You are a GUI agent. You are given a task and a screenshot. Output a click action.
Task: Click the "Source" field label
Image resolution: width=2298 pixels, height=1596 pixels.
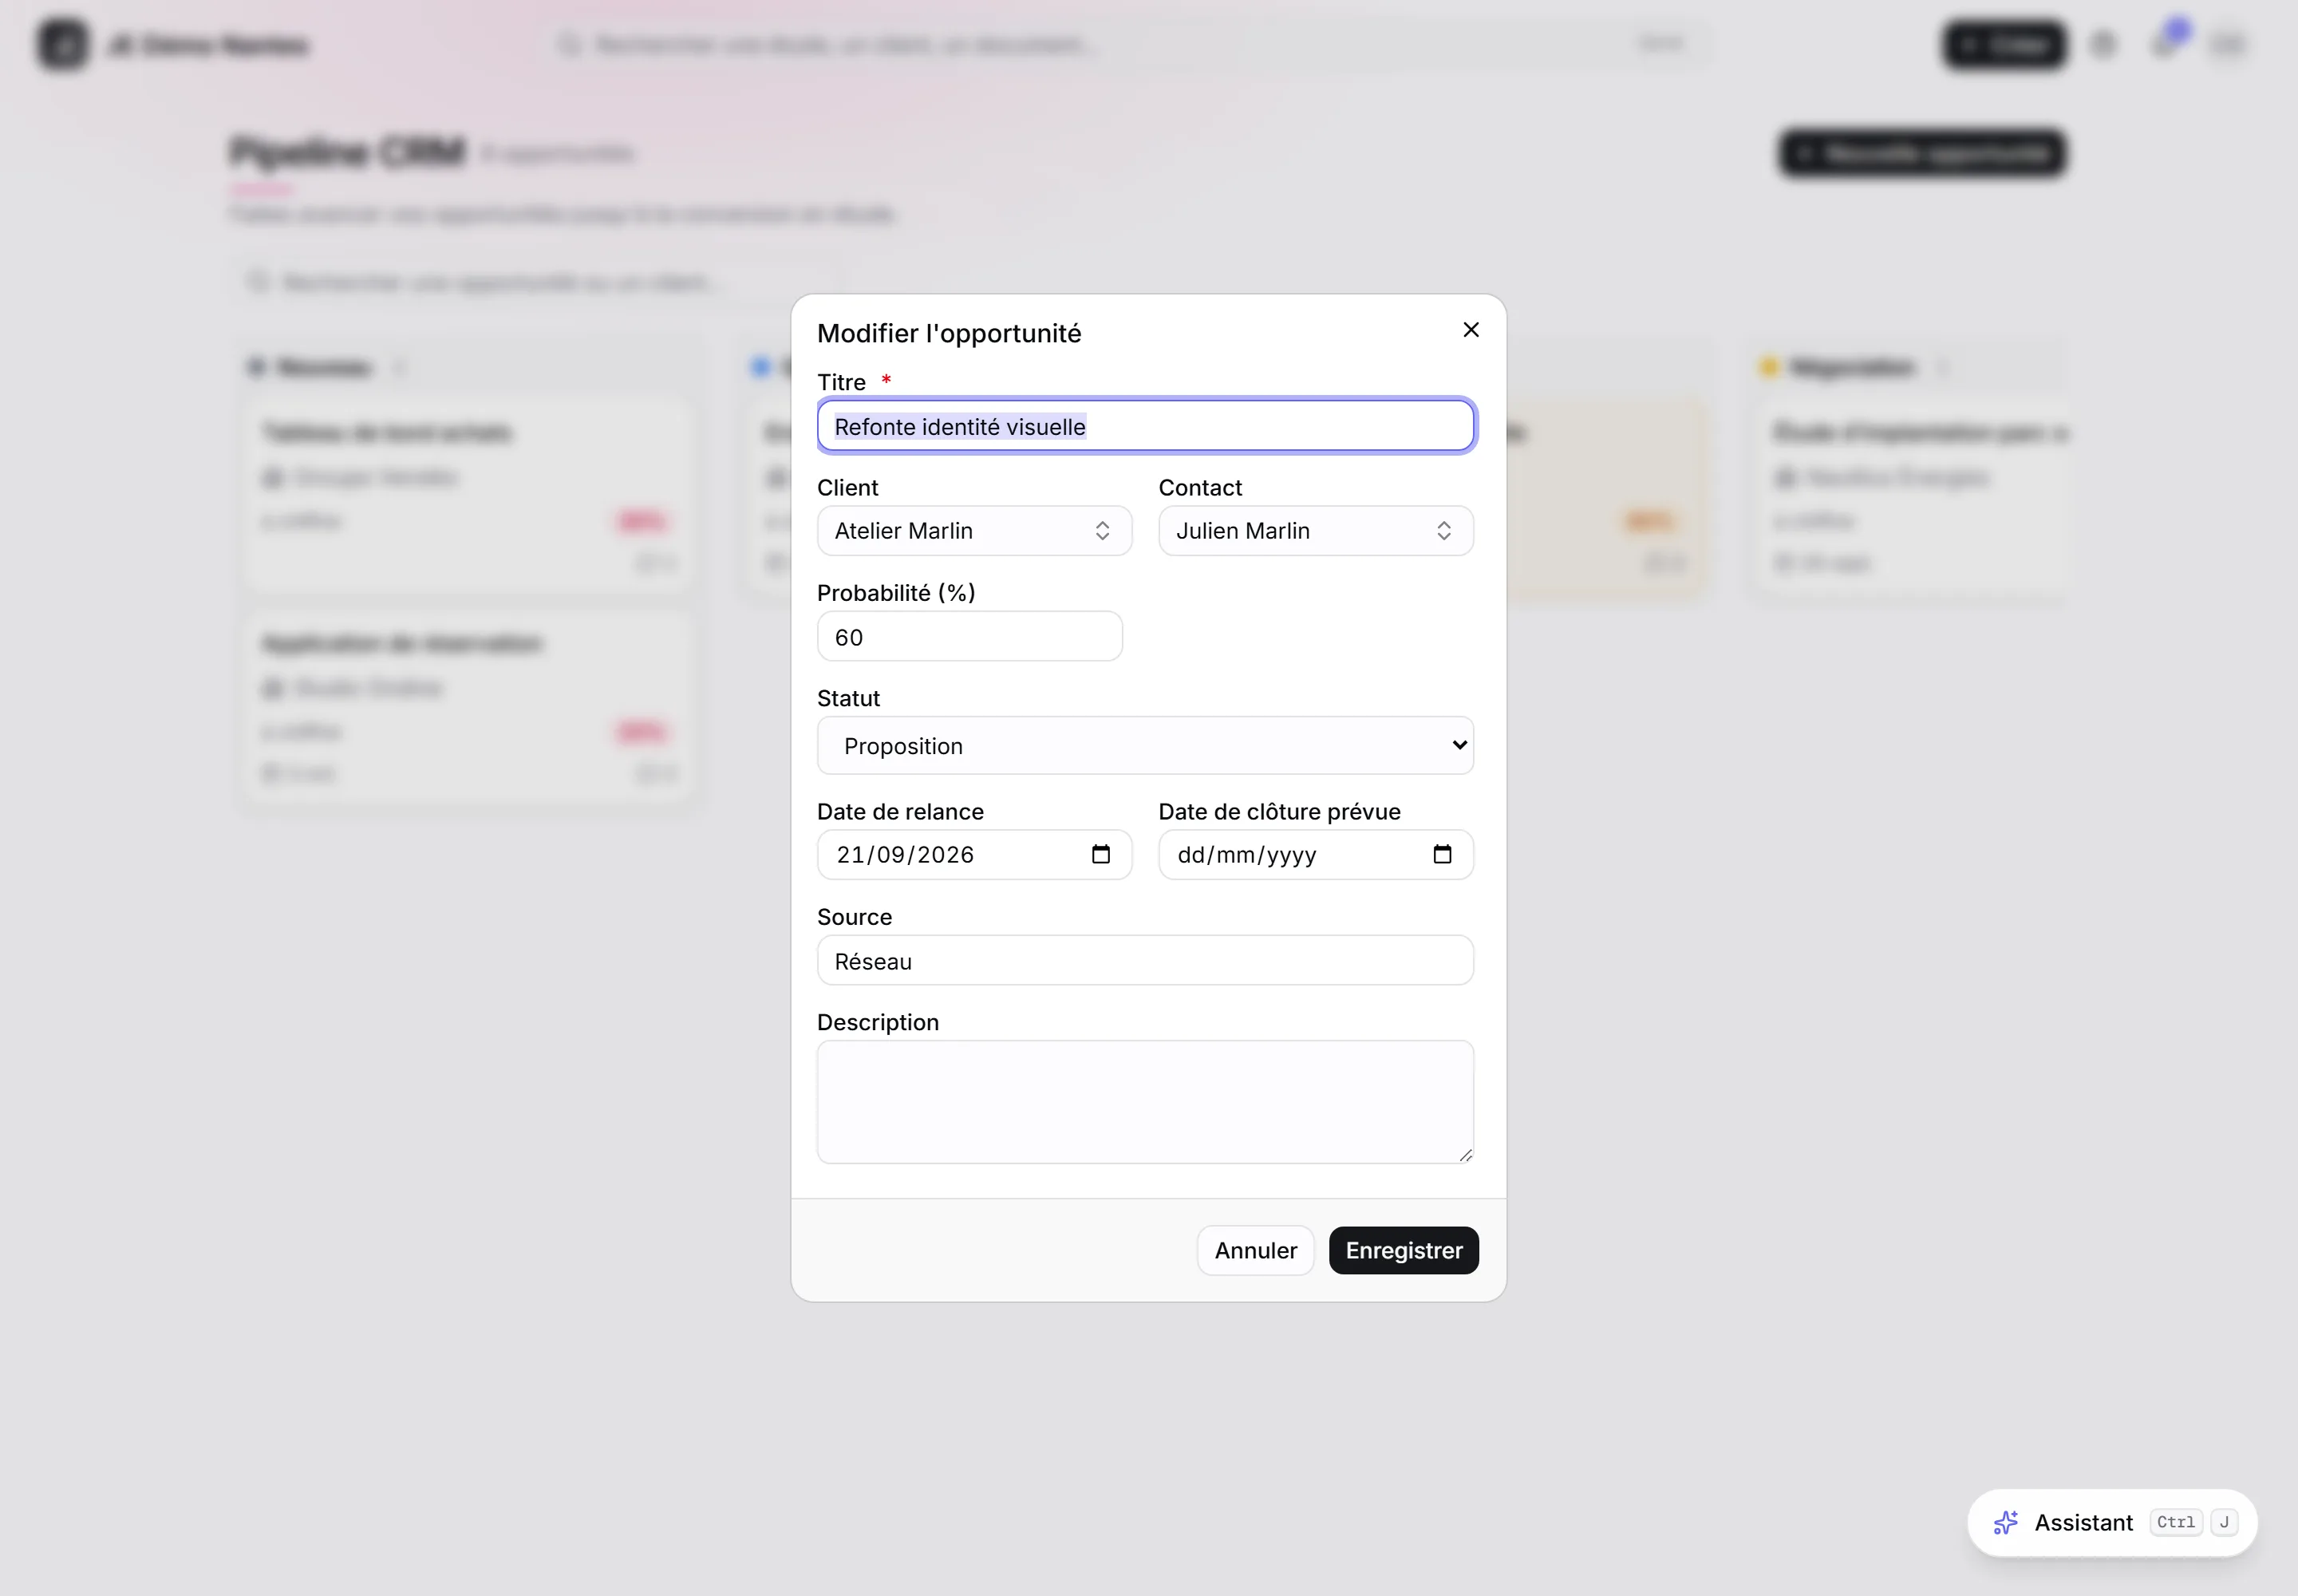click(854, 917)
